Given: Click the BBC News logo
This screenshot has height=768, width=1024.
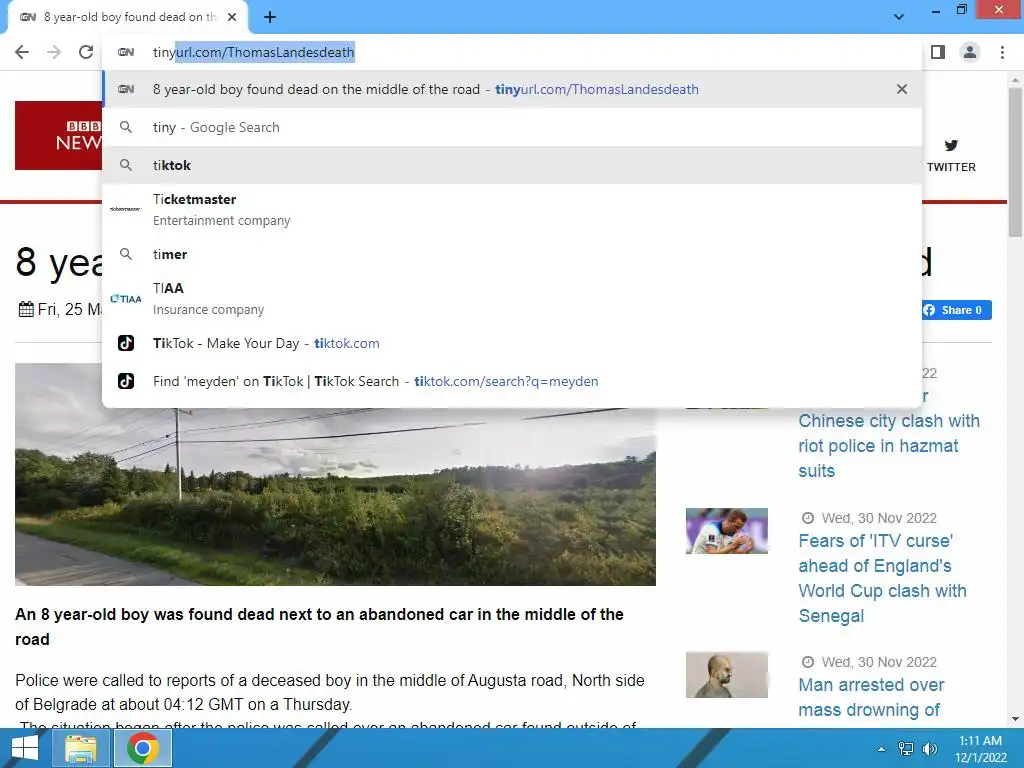Looking at the screenshot, I should (x=59, y=135).
